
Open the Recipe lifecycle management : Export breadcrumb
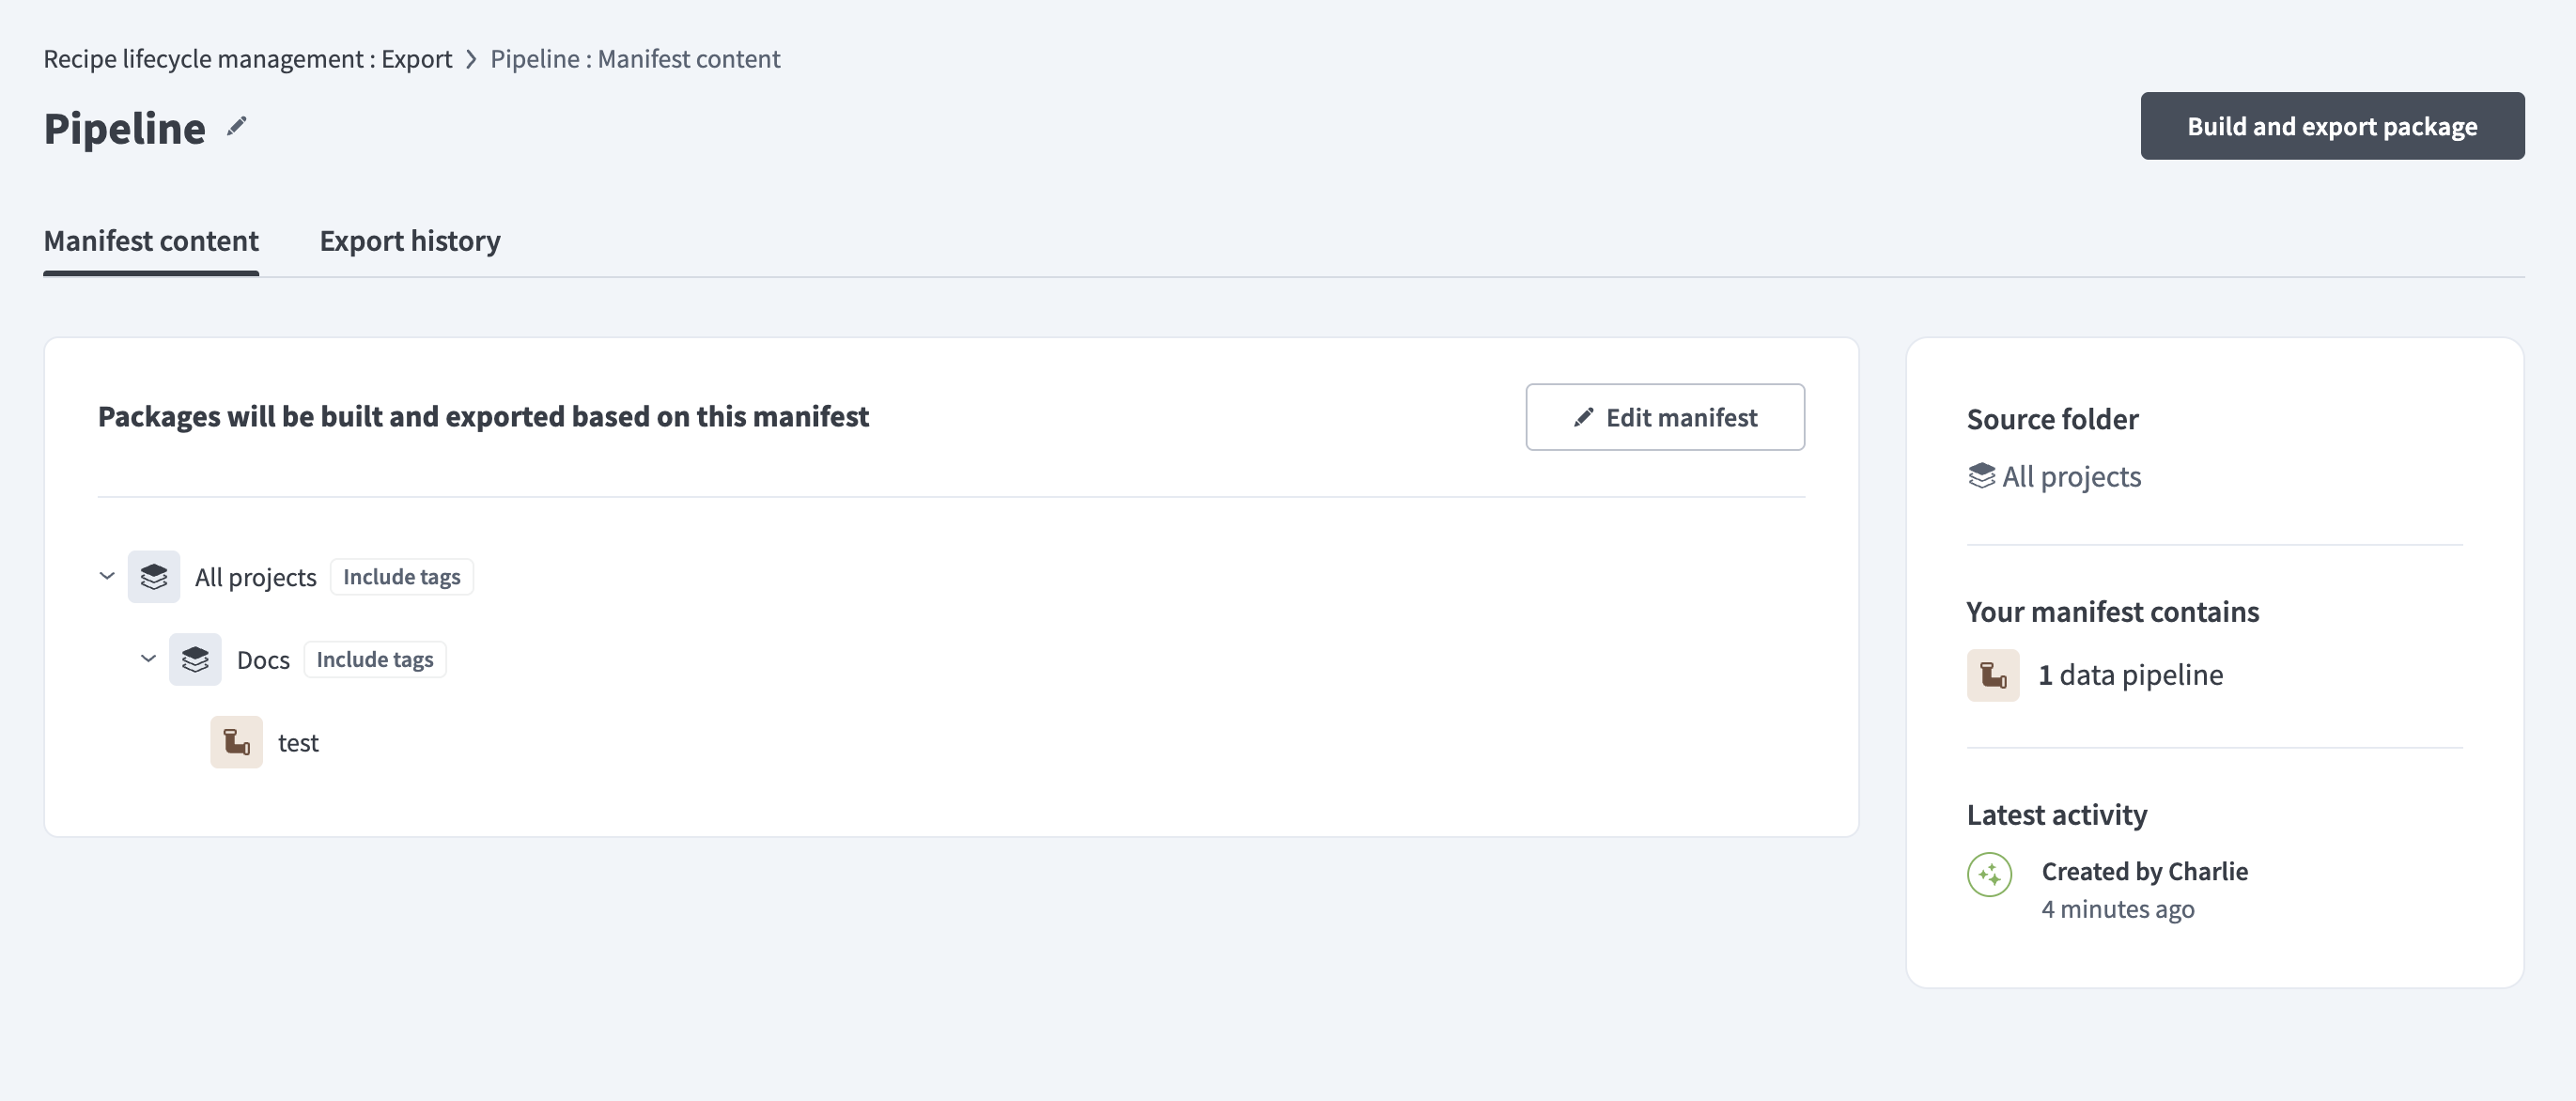tap(247, 58)
